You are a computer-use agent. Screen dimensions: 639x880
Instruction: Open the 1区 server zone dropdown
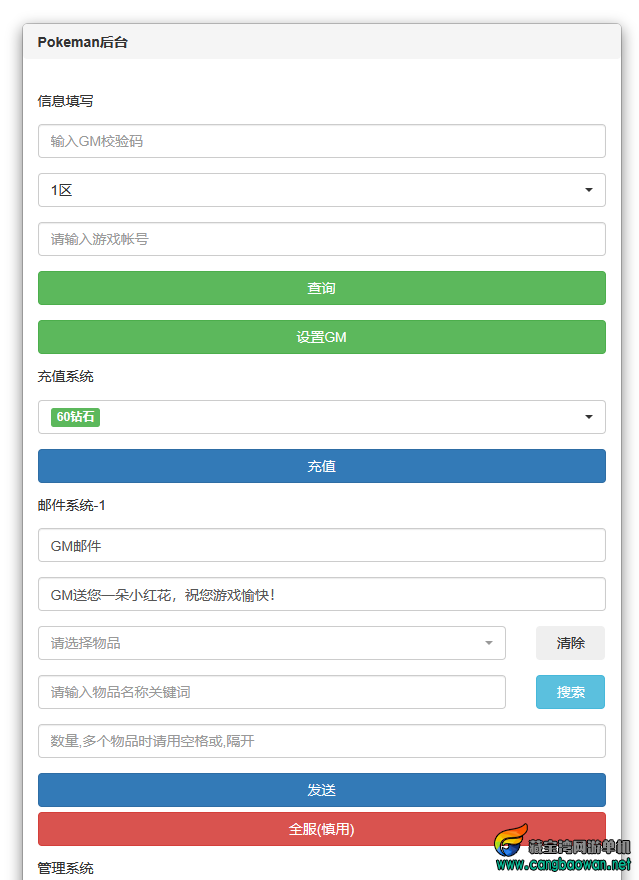321,190
